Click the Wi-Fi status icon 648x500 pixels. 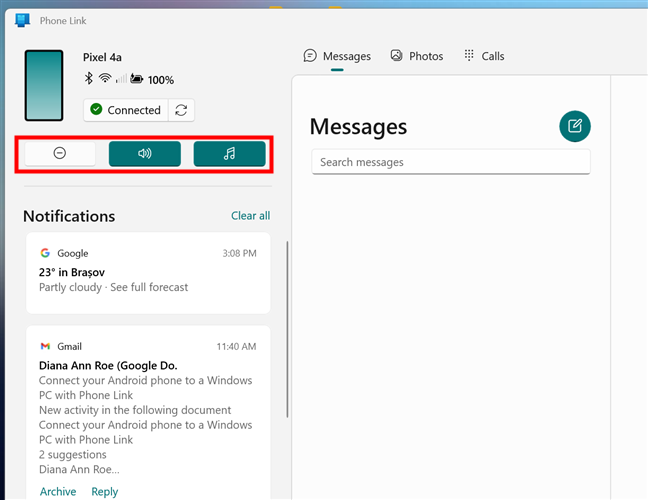coord(105,78)
